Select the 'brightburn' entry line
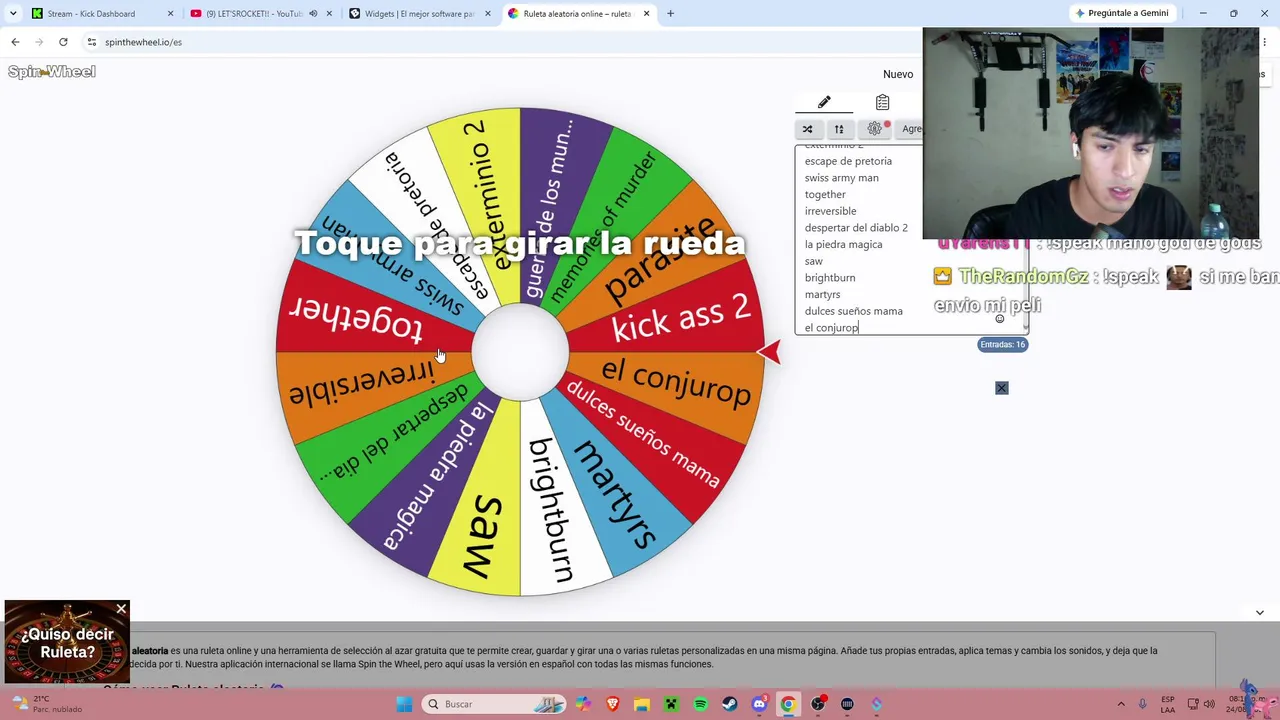This screenshot has height=720, width=1280. [830, 278]
